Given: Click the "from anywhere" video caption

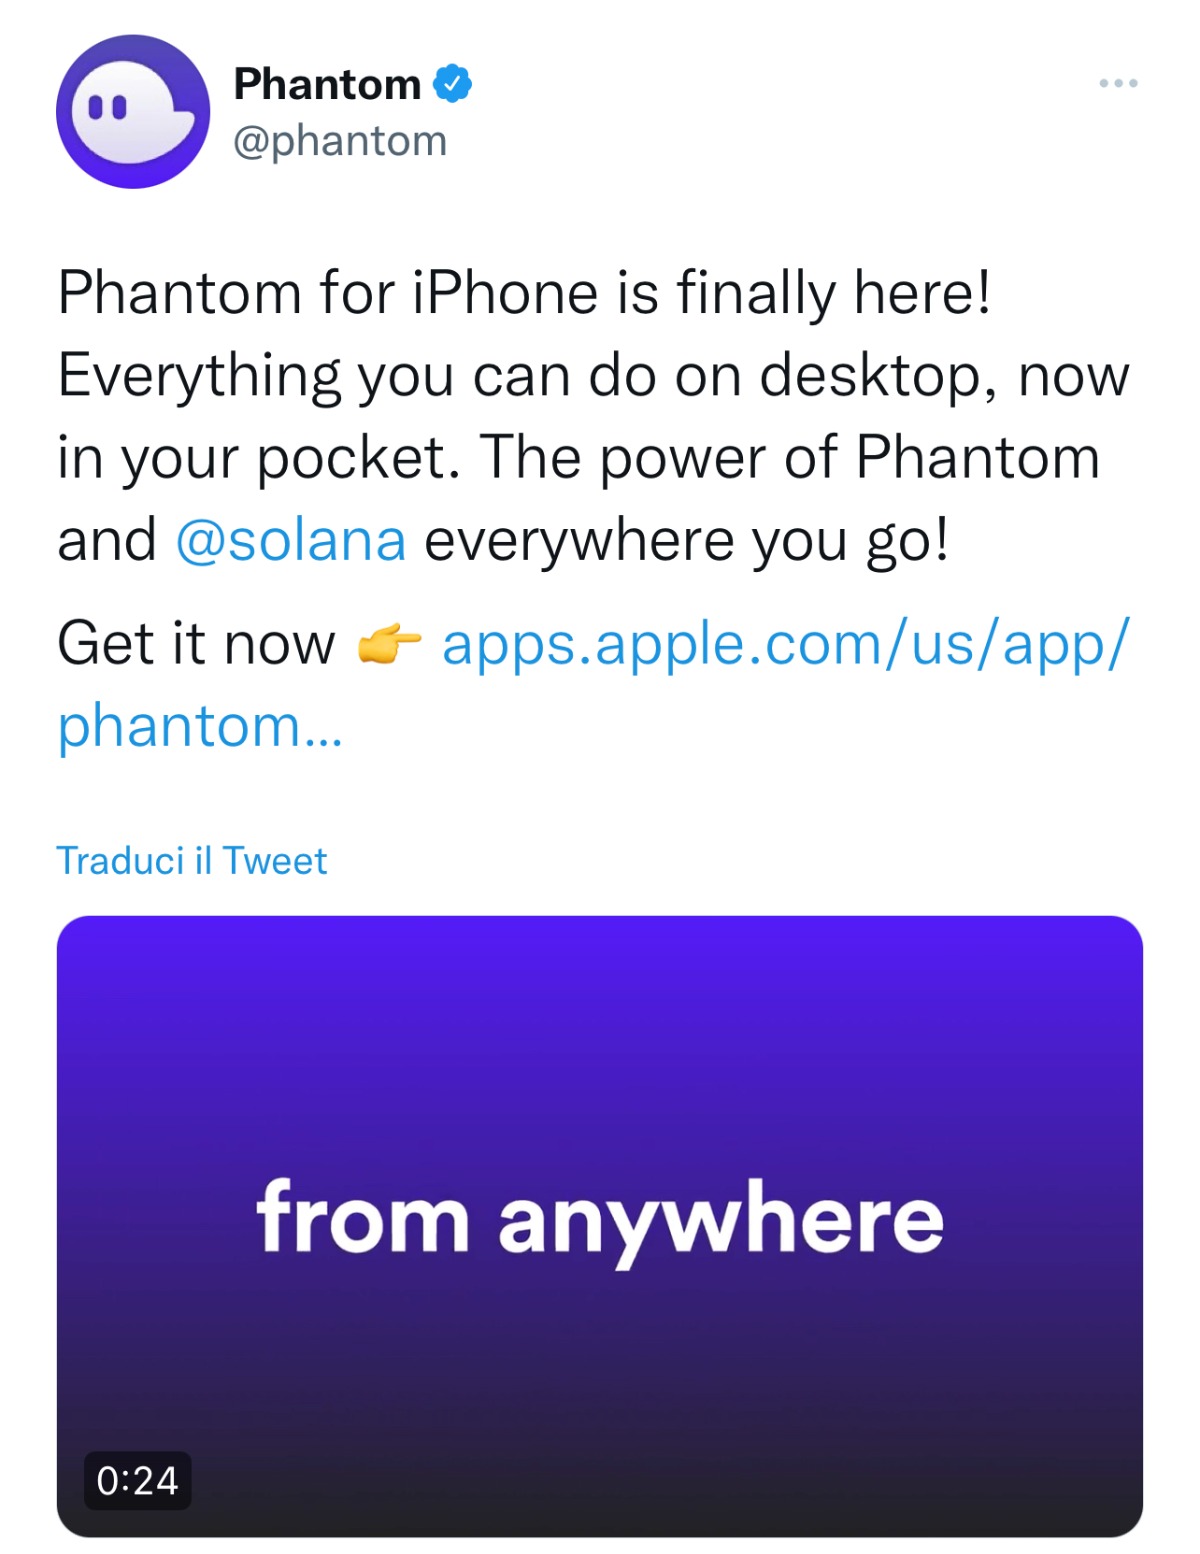Looking at the screenshot, I should [600, 1219].
